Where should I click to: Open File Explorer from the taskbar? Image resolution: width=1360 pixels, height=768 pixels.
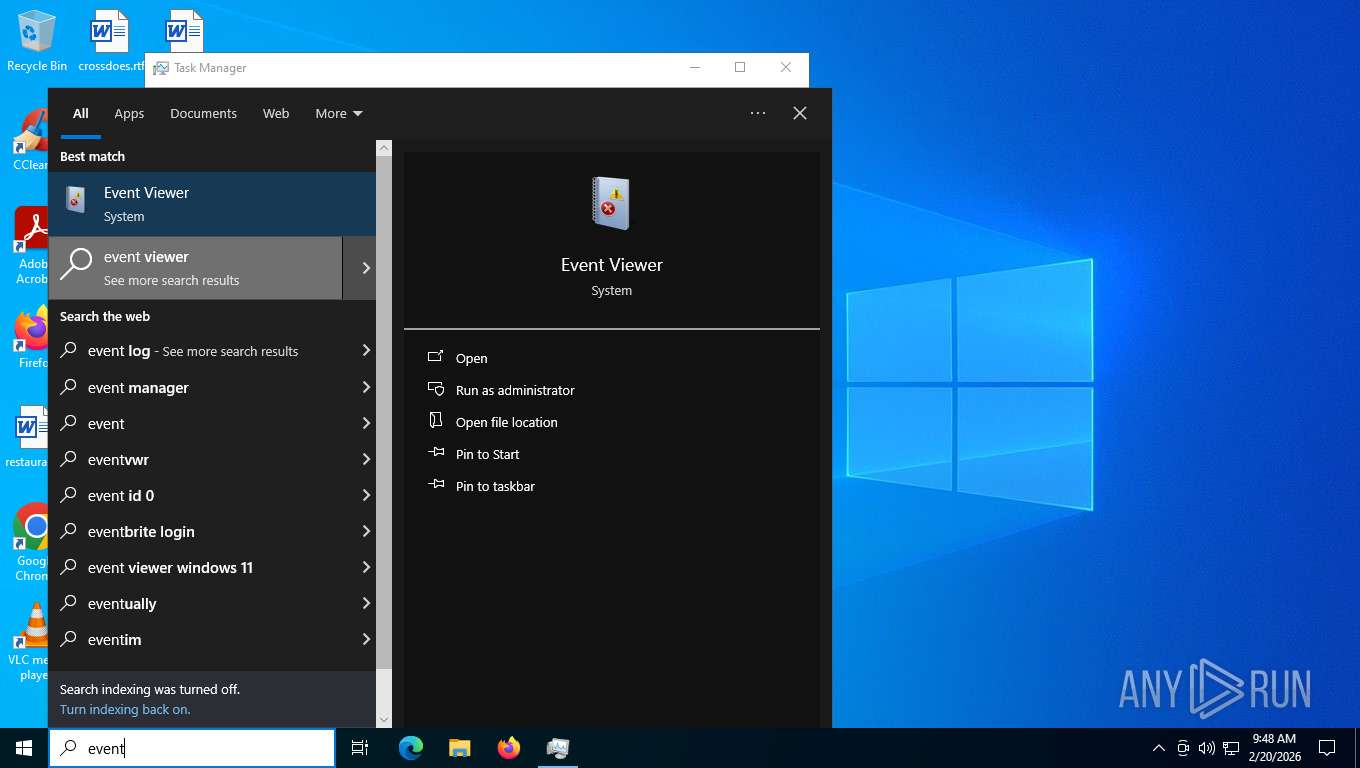tap(460, 748)
